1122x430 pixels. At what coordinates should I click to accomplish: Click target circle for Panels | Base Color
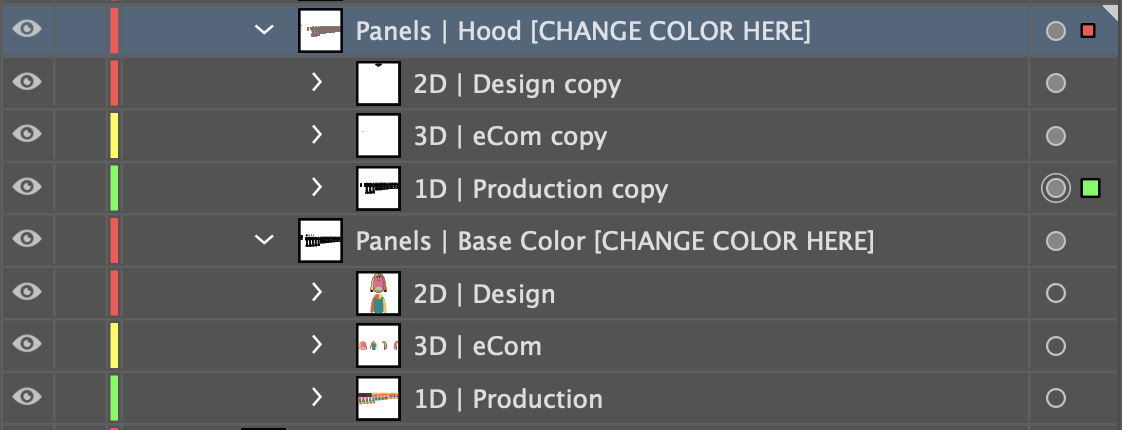click(1055, 241)
